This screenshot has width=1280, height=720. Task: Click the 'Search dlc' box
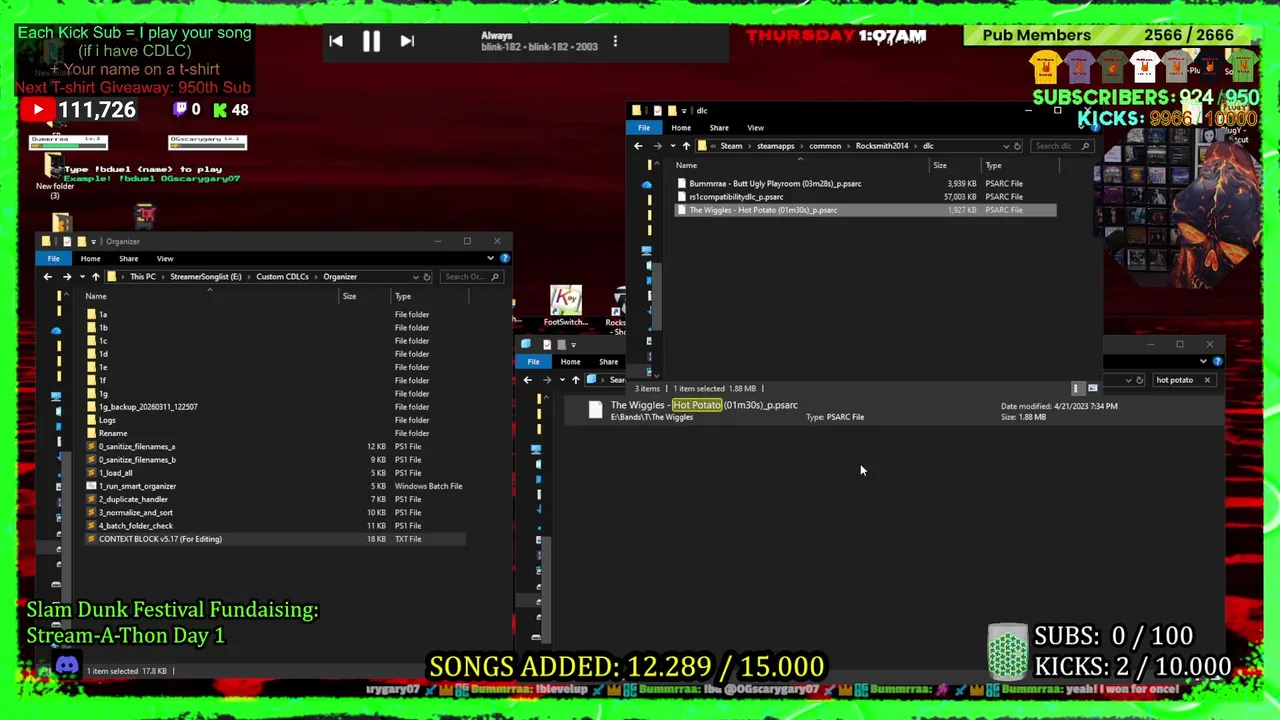tap(1061, 146)
